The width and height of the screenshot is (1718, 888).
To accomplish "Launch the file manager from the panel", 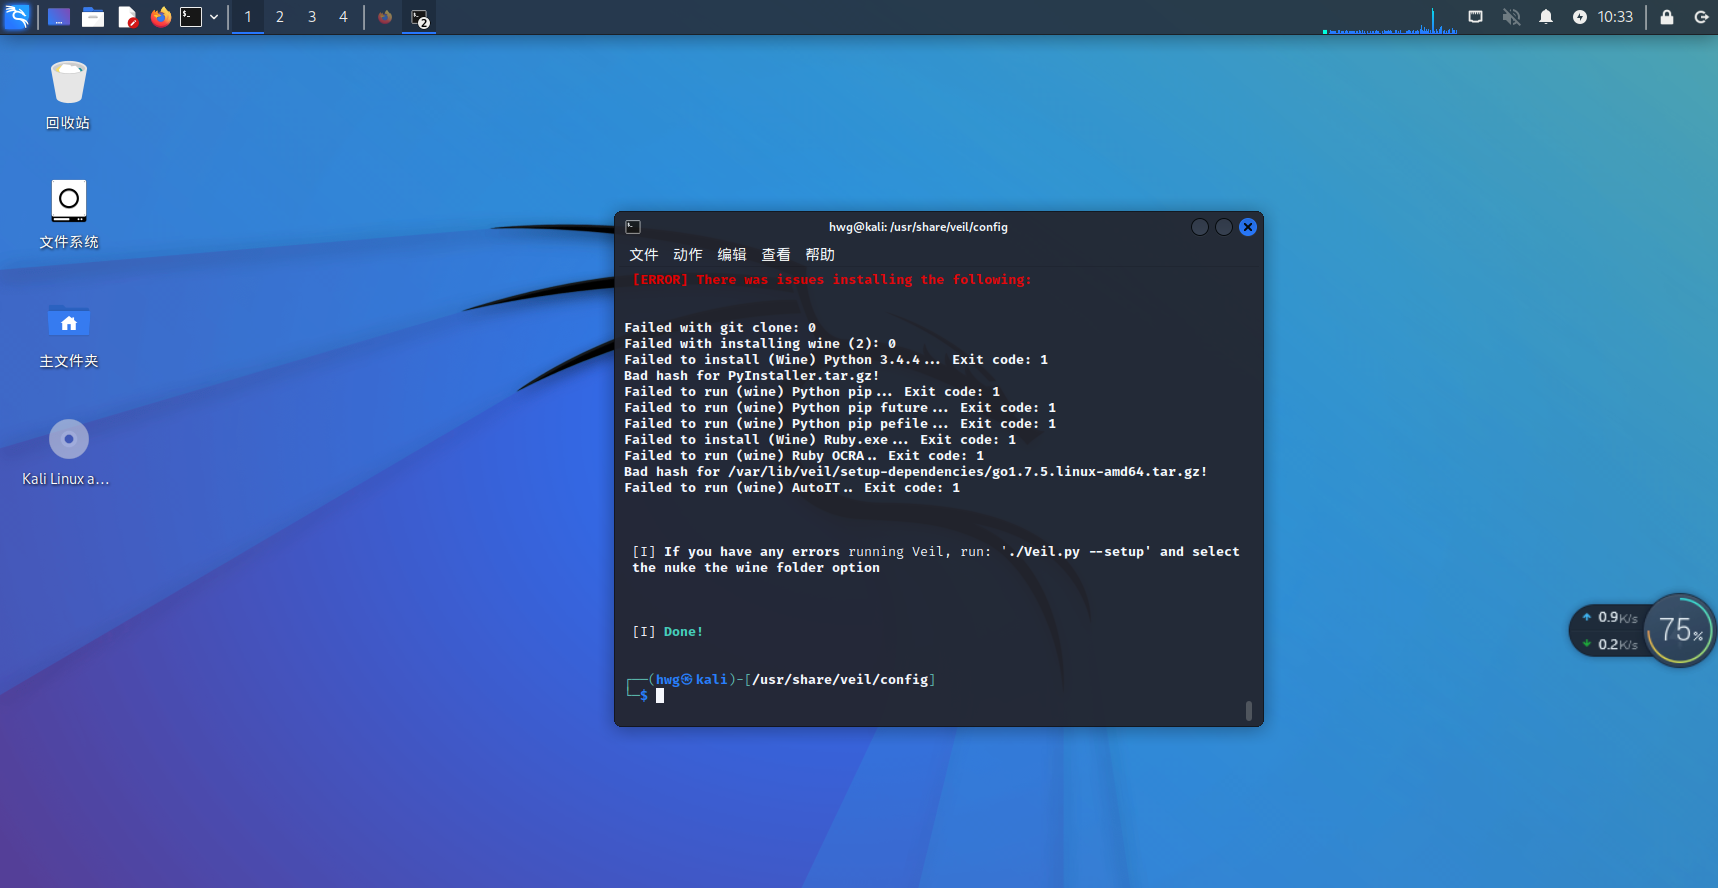I will [x=93, y=17].
